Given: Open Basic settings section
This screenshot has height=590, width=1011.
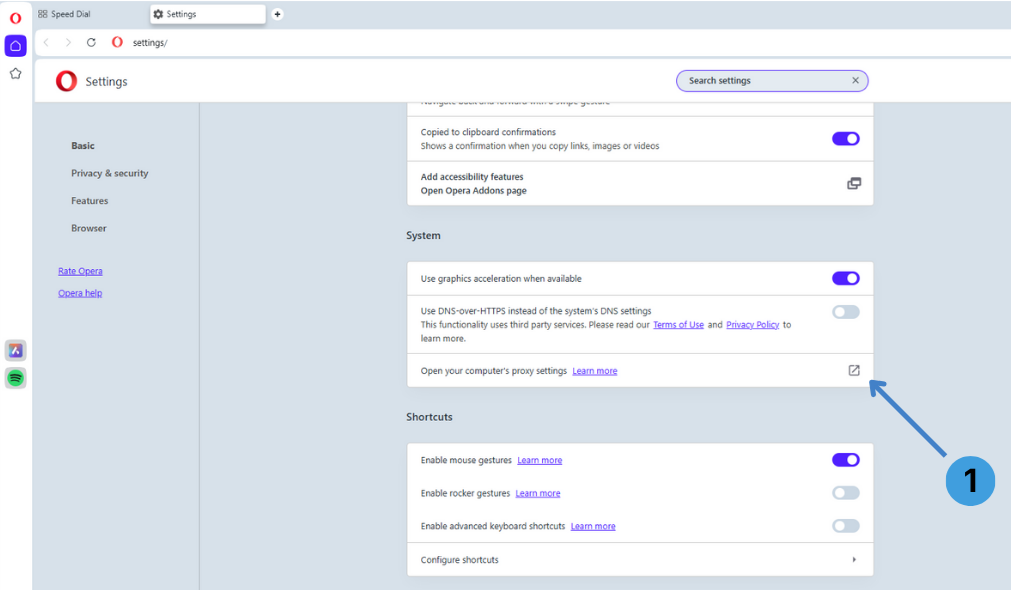Looking at the screenshot, I should [x=83, y=146].
